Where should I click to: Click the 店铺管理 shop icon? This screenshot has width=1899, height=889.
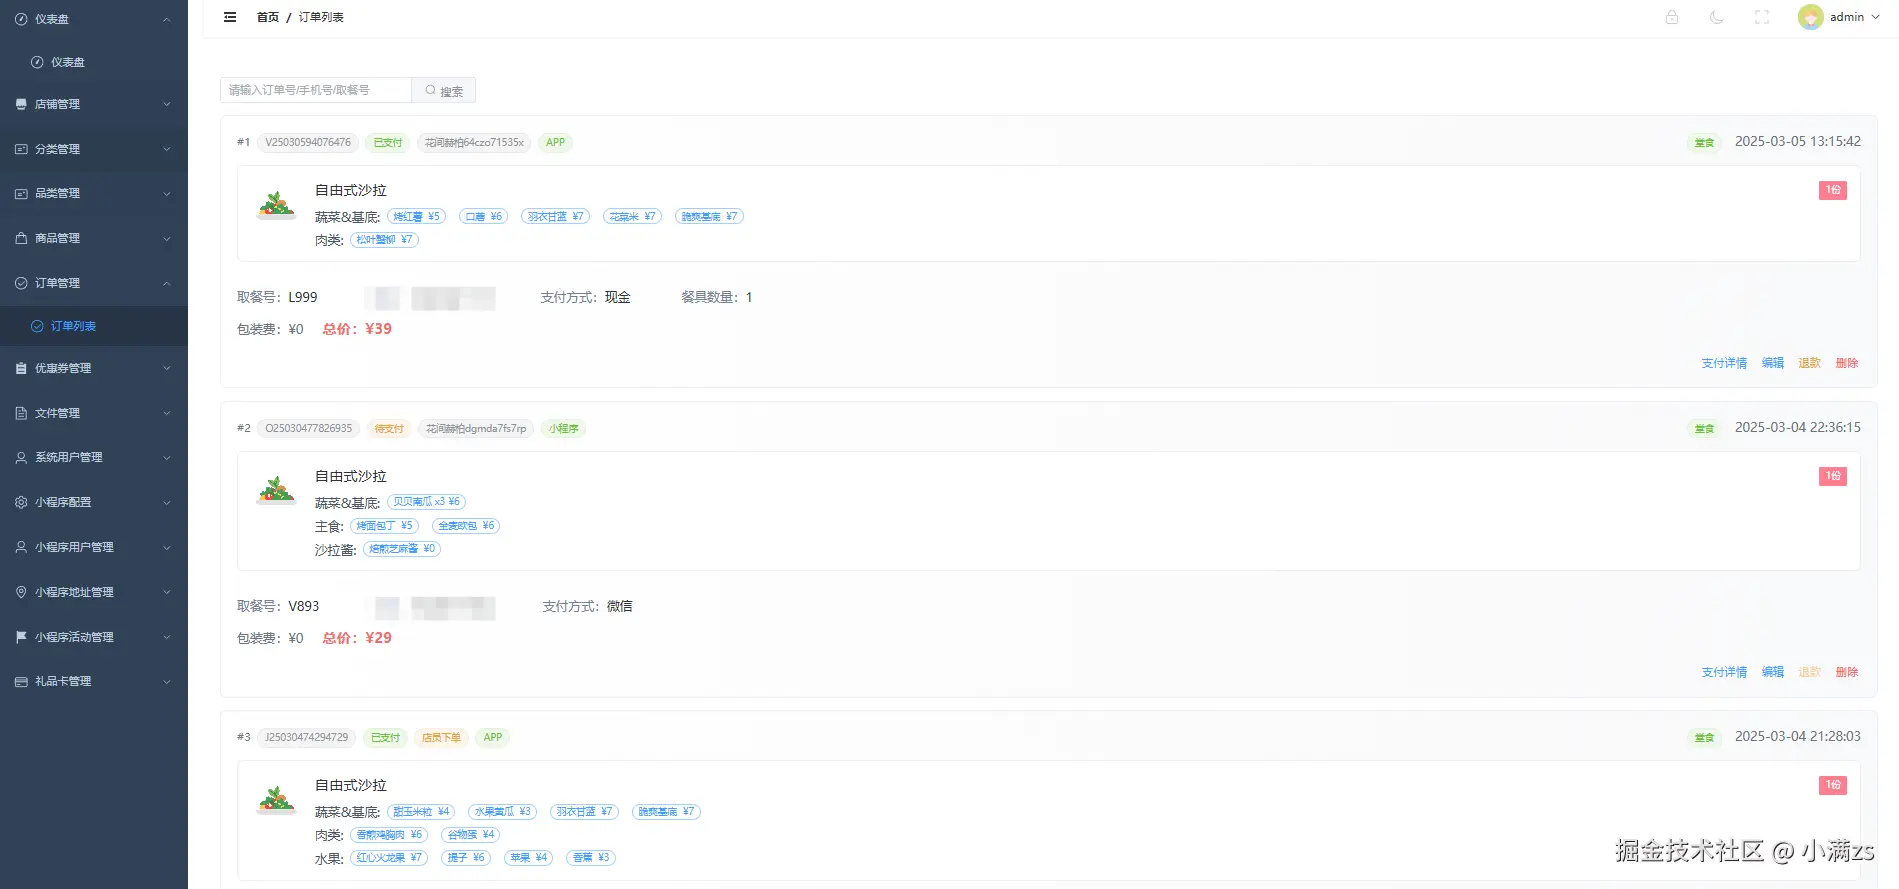coord(21,104)
